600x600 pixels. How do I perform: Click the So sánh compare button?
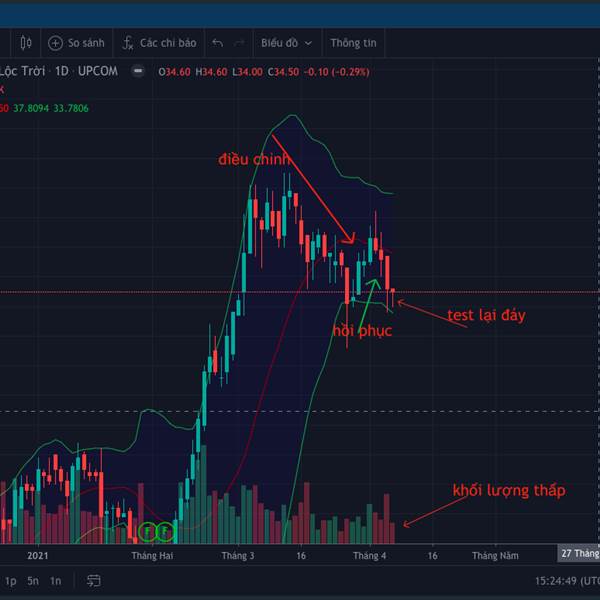76,43
